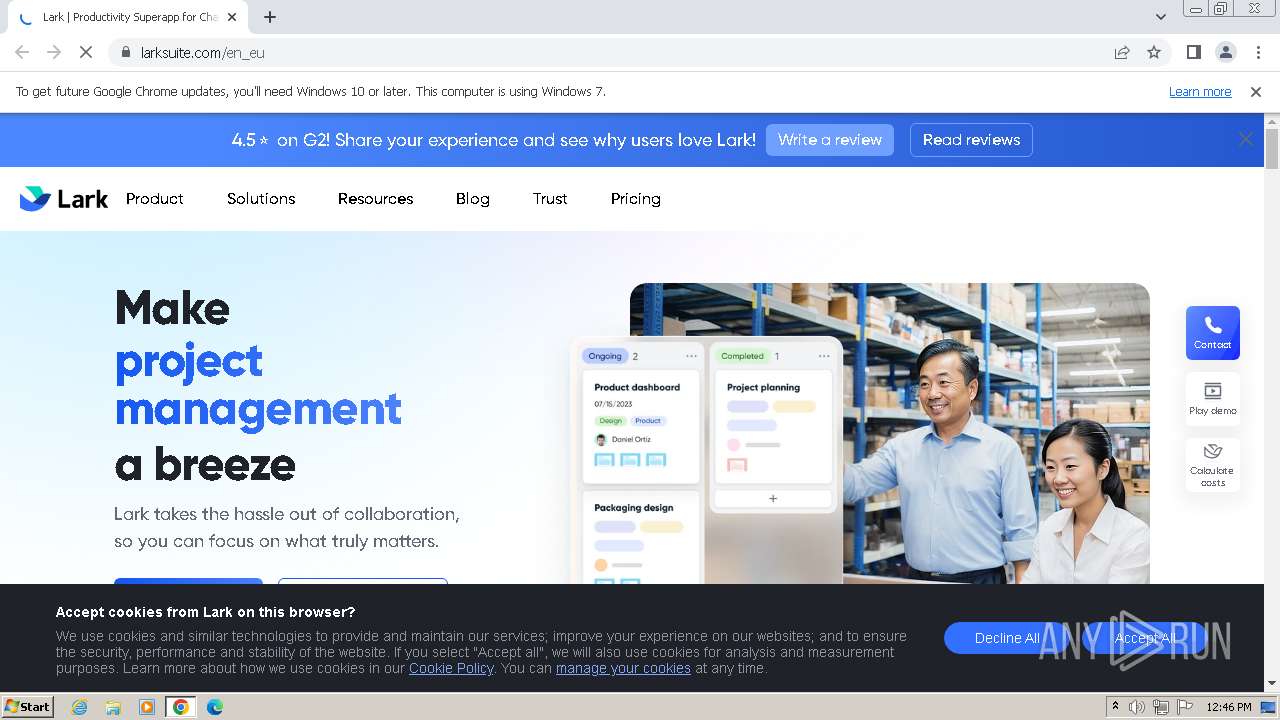Image resolution: width=1280 pixels, height=720 pixels.
Task: Click the Ongoing status label
Action: click(x=605, y=356)
